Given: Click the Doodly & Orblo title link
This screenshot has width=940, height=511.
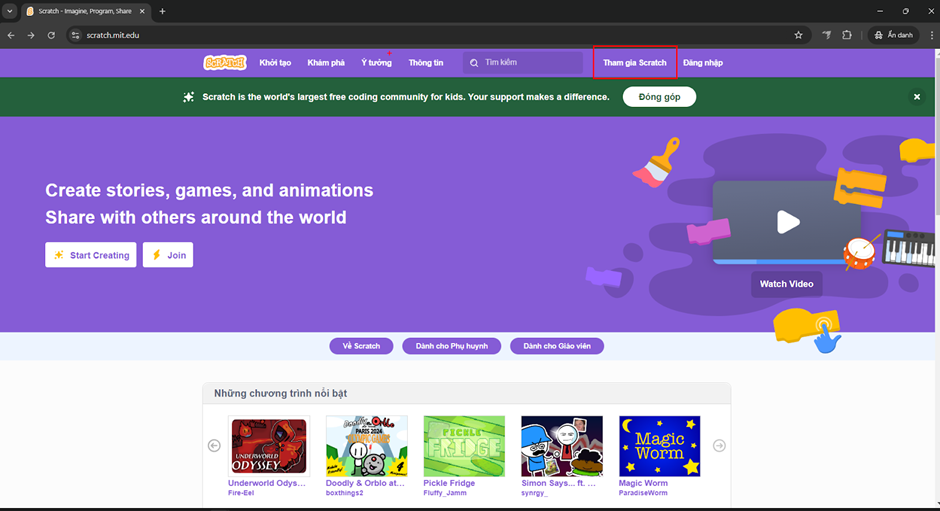Looking at the screenshot, I should pos(365,483).
